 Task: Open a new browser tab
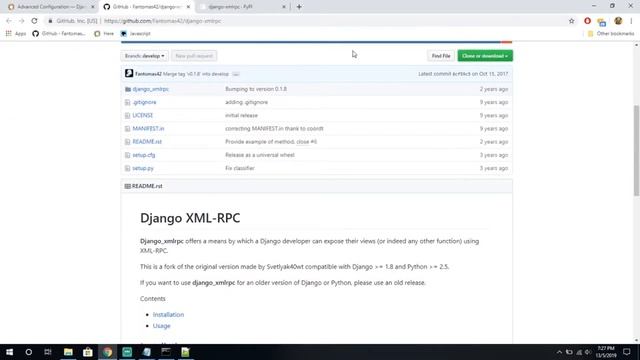click(299, 7)
